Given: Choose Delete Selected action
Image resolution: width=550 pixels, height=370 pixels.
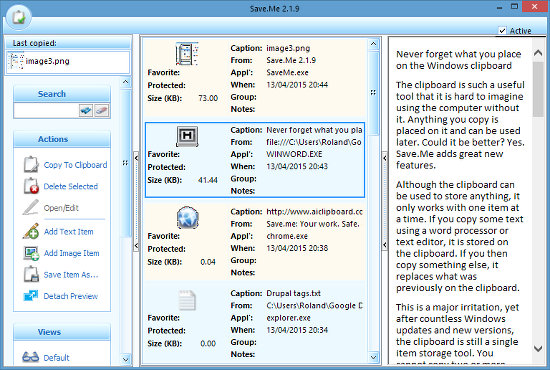Looking at the screenshot, I should [71, 186].
